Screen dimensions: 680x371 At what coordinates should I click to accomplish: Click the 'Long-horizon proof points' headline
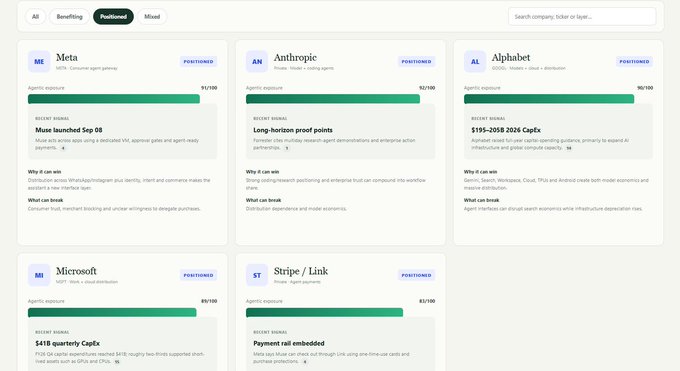click(293, 130)
